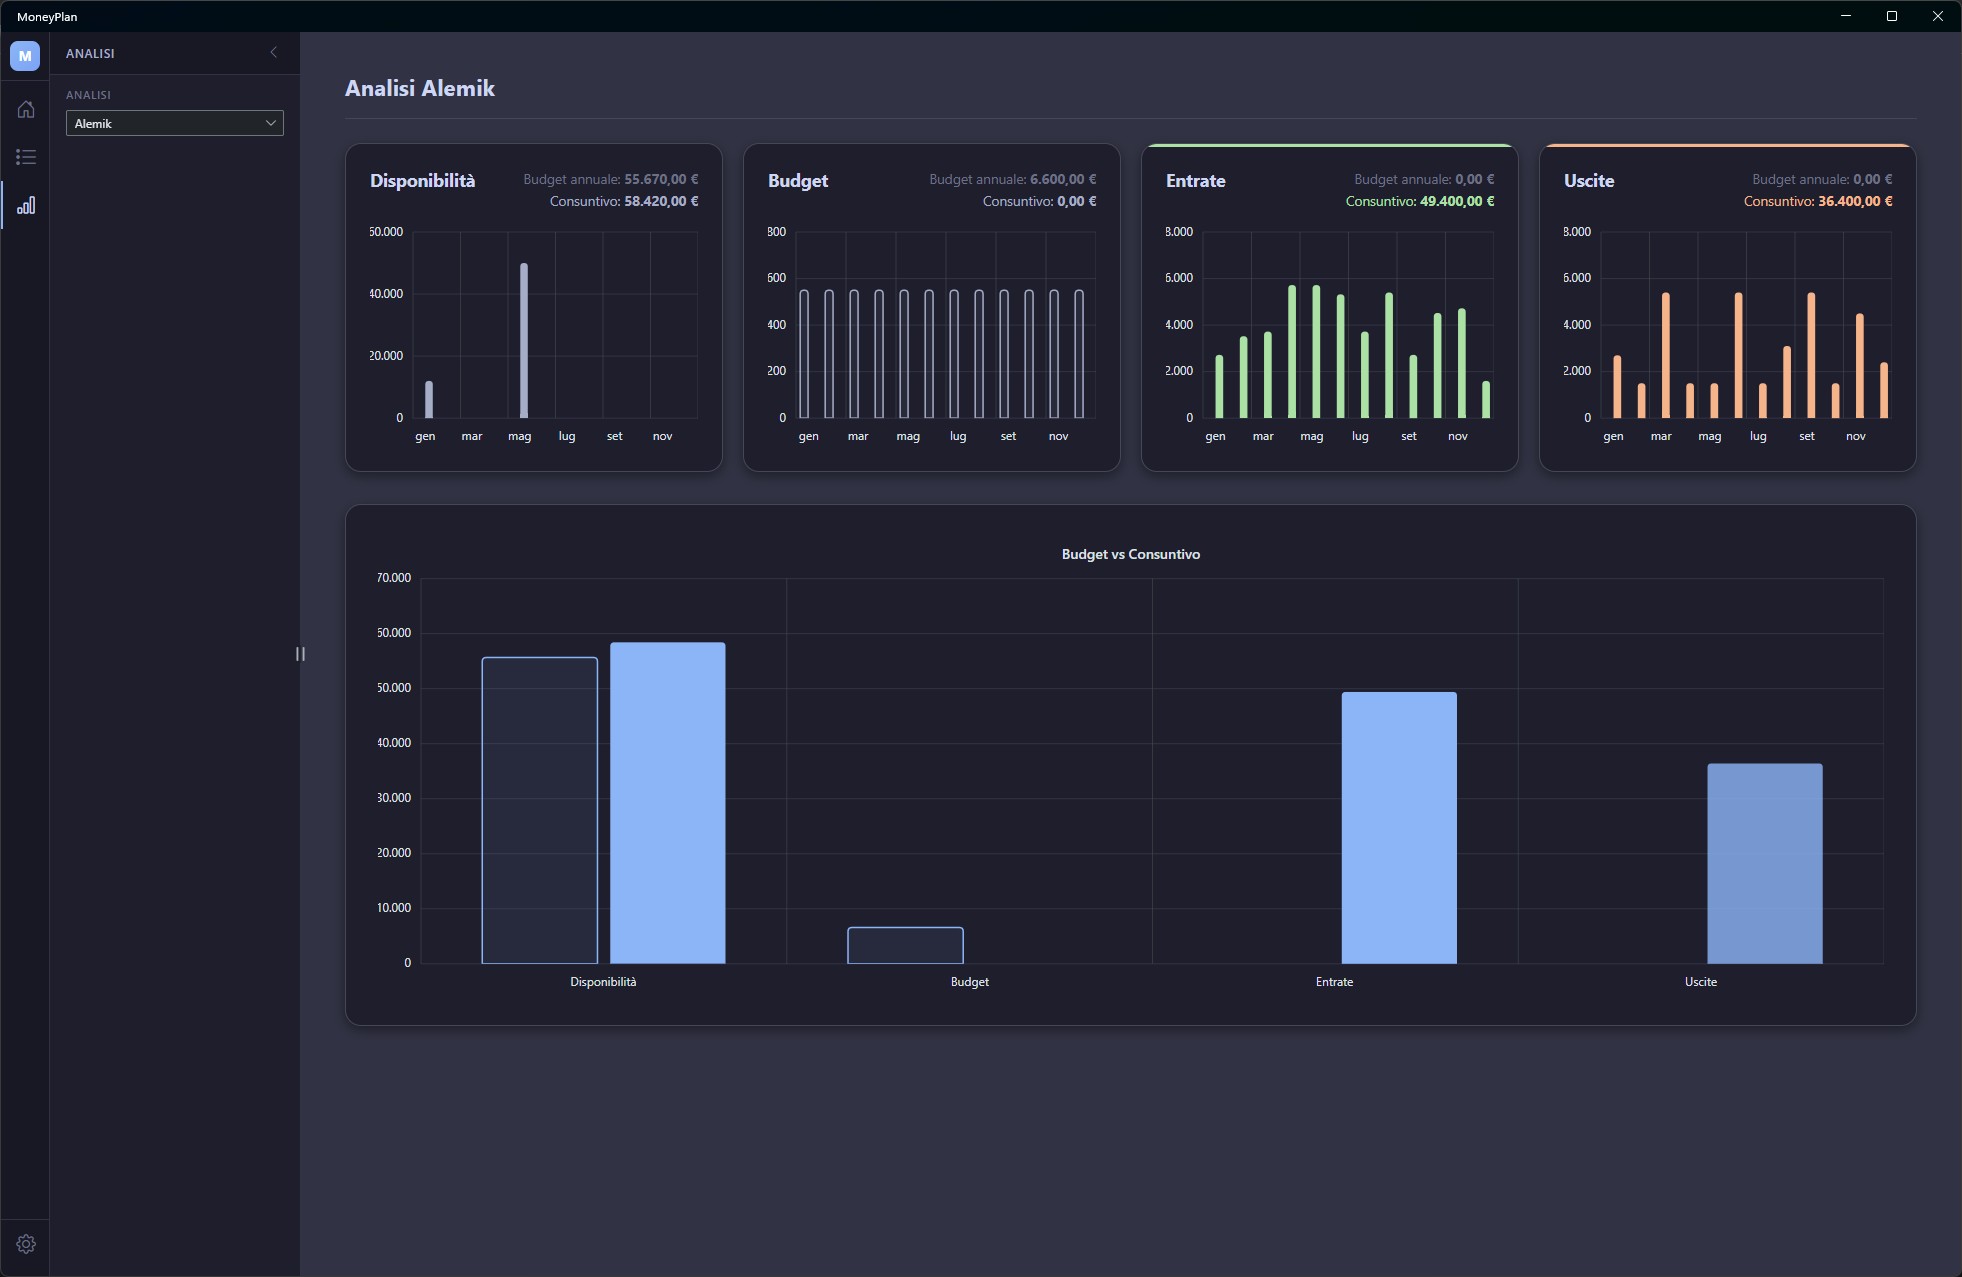The width and height of the screenshot is (1962, 1277).
Task: Click the outlined Budget bar in the bottom chart
Action: pos(905,945)
